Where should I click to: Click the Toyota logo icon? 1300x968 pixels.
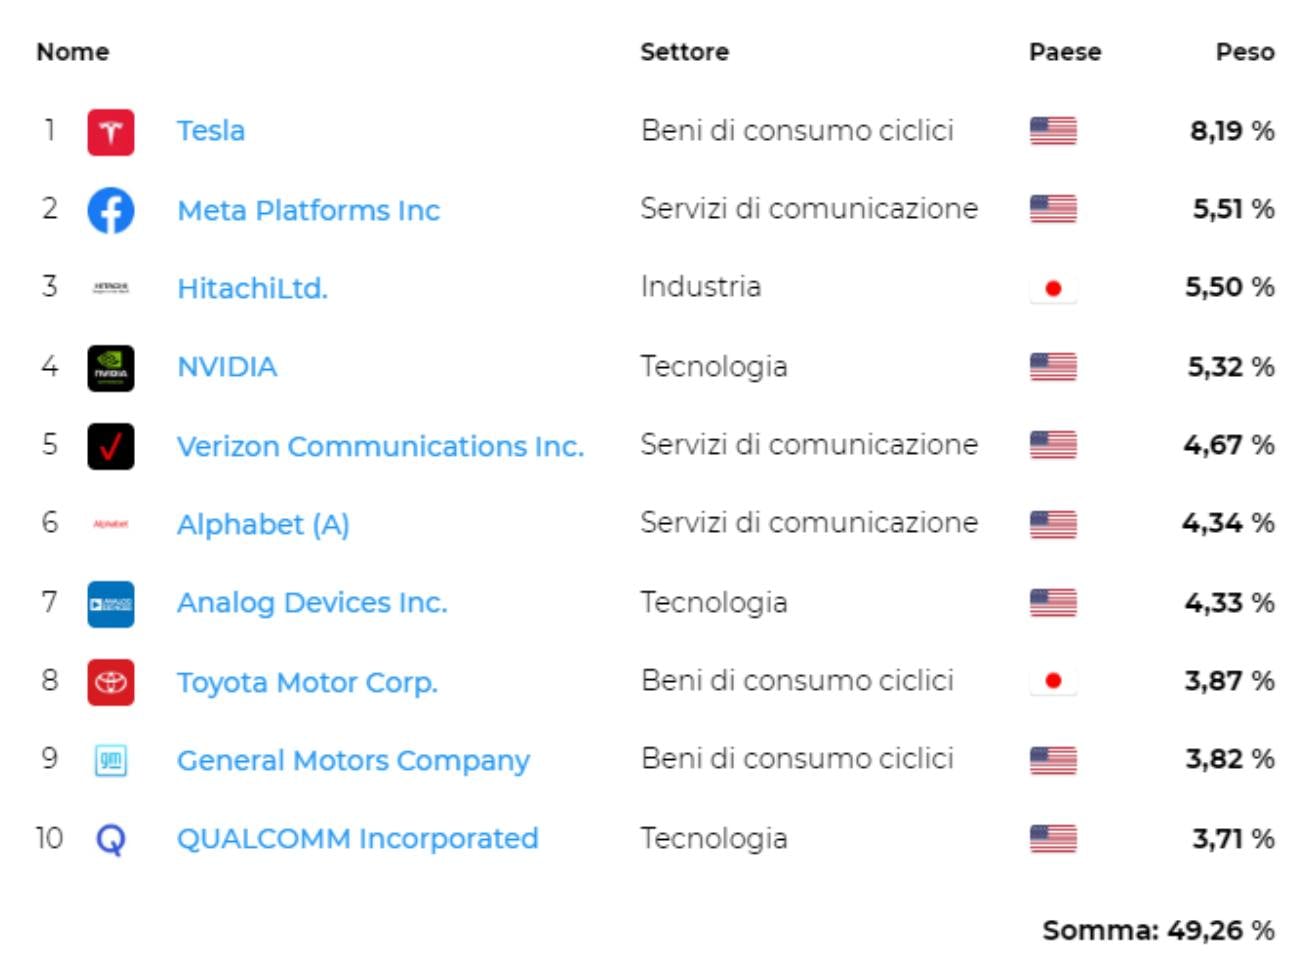pyautogui.click(x=110, y=682)
